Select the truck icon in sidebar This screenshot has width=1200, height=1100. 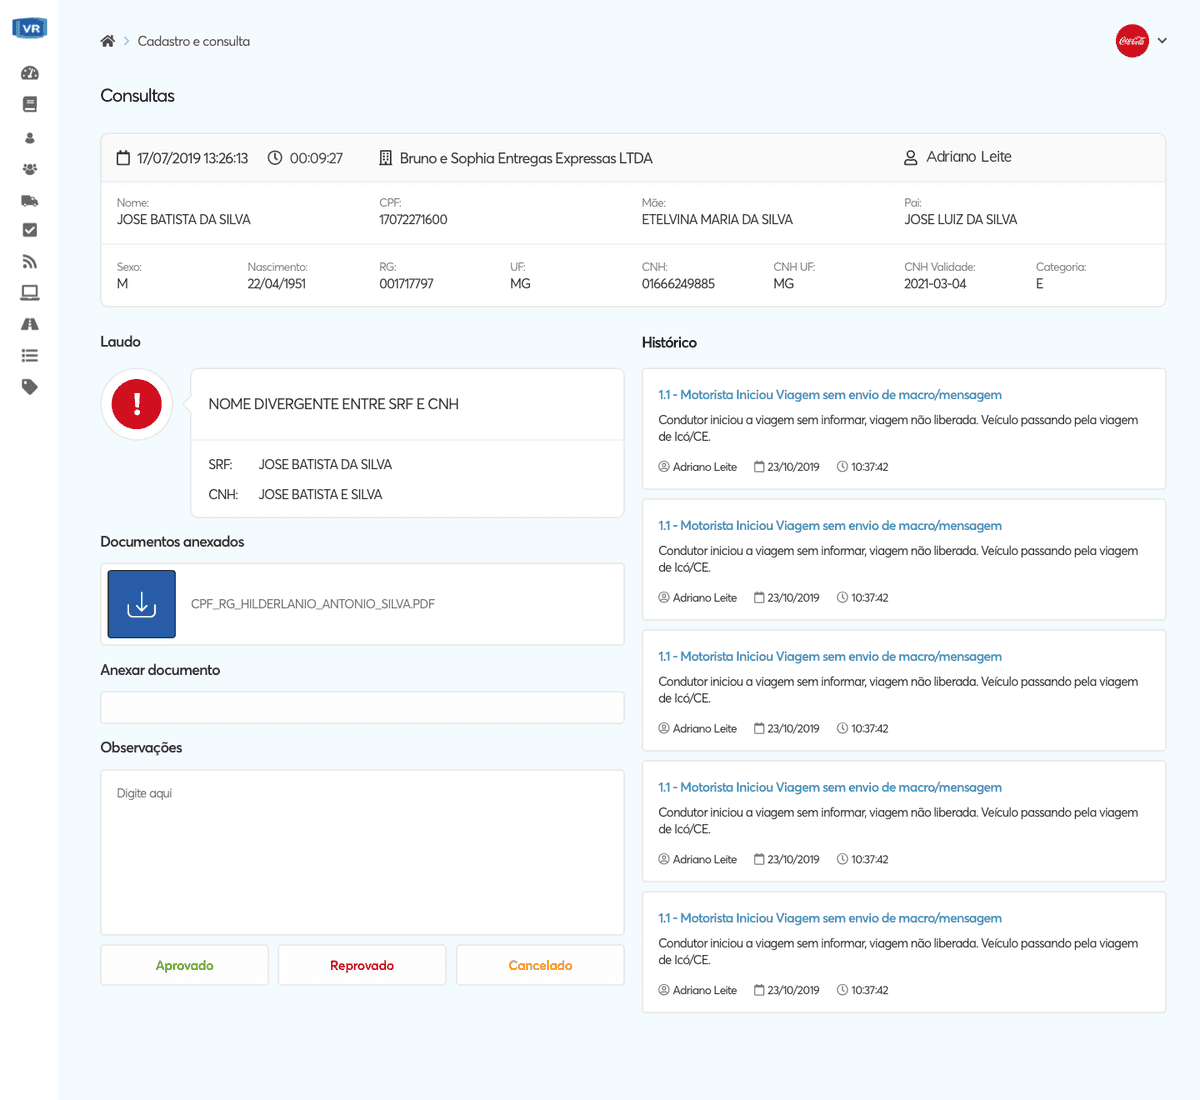pos(29,200)
